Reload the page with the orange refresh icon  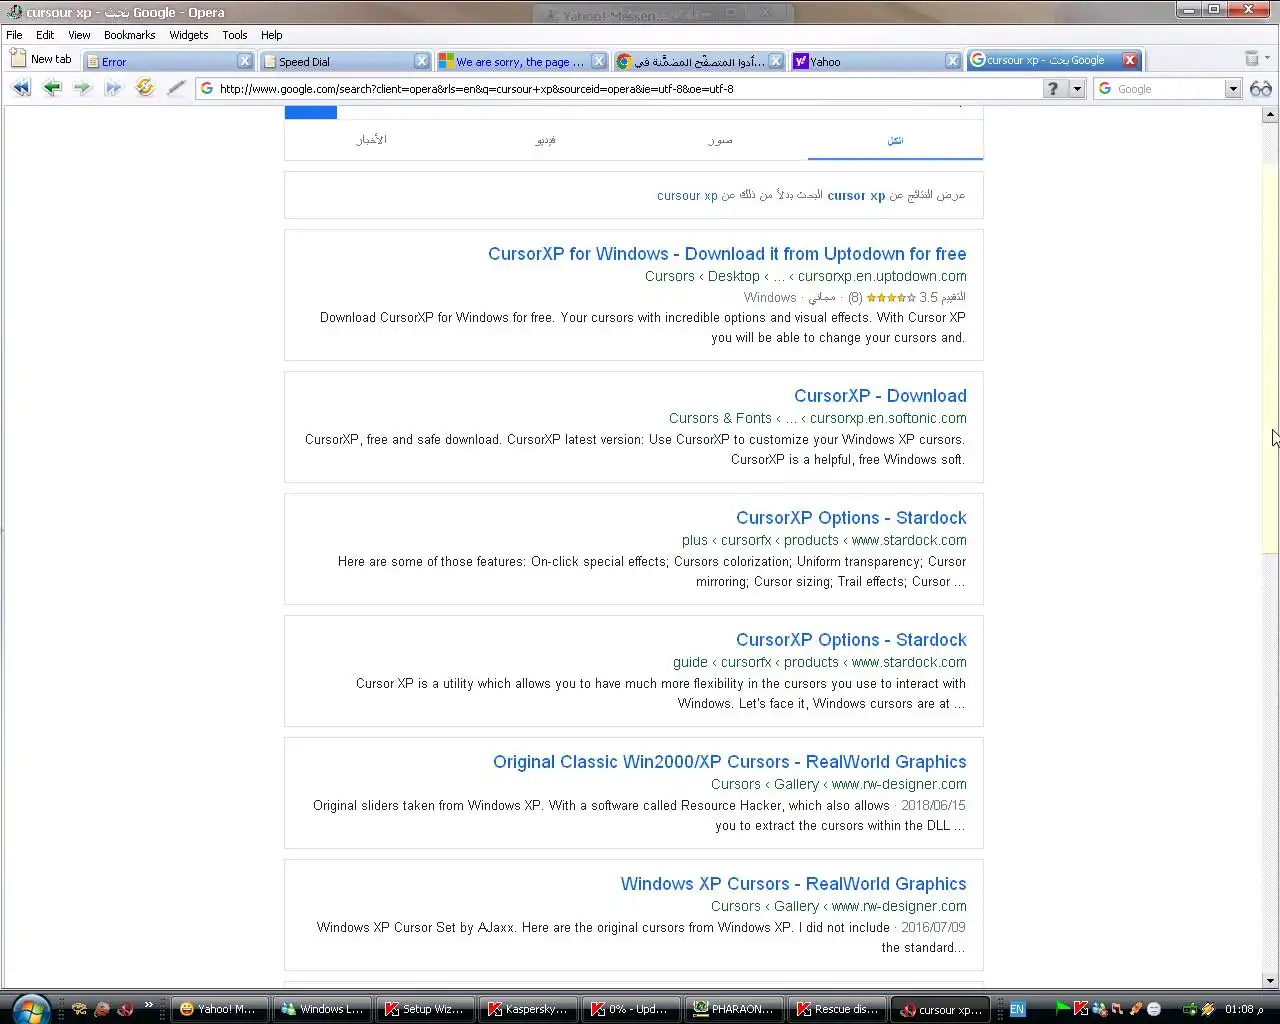tap(145, 88)
